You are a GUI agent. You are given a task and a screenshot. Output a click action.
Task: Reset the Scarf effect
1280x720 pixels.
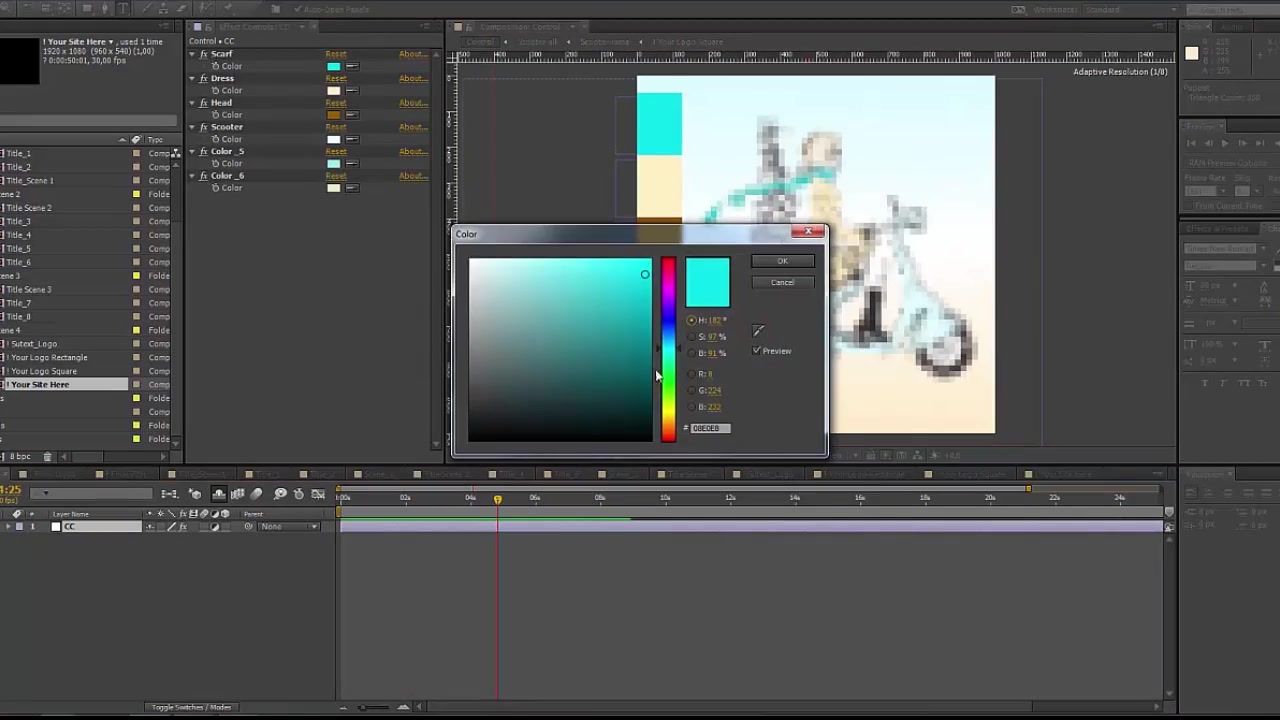click(336, 54)
